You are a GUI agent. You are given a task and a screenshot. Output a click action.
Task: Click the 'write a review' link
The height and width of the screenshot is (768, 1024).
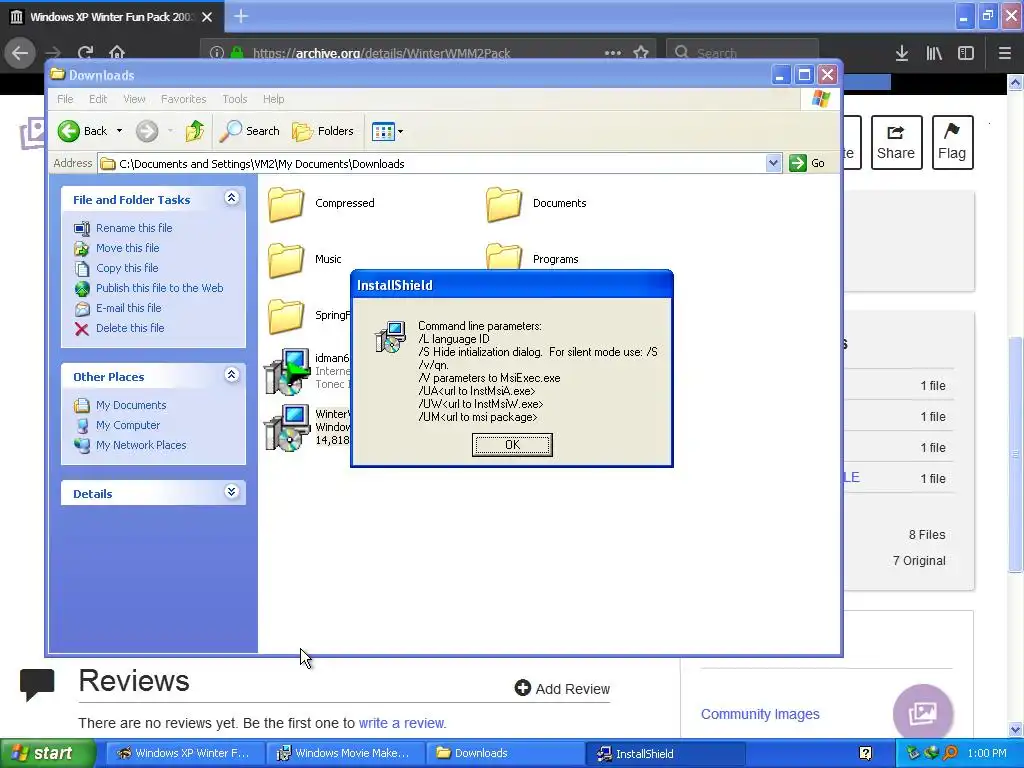click(402, 723)
